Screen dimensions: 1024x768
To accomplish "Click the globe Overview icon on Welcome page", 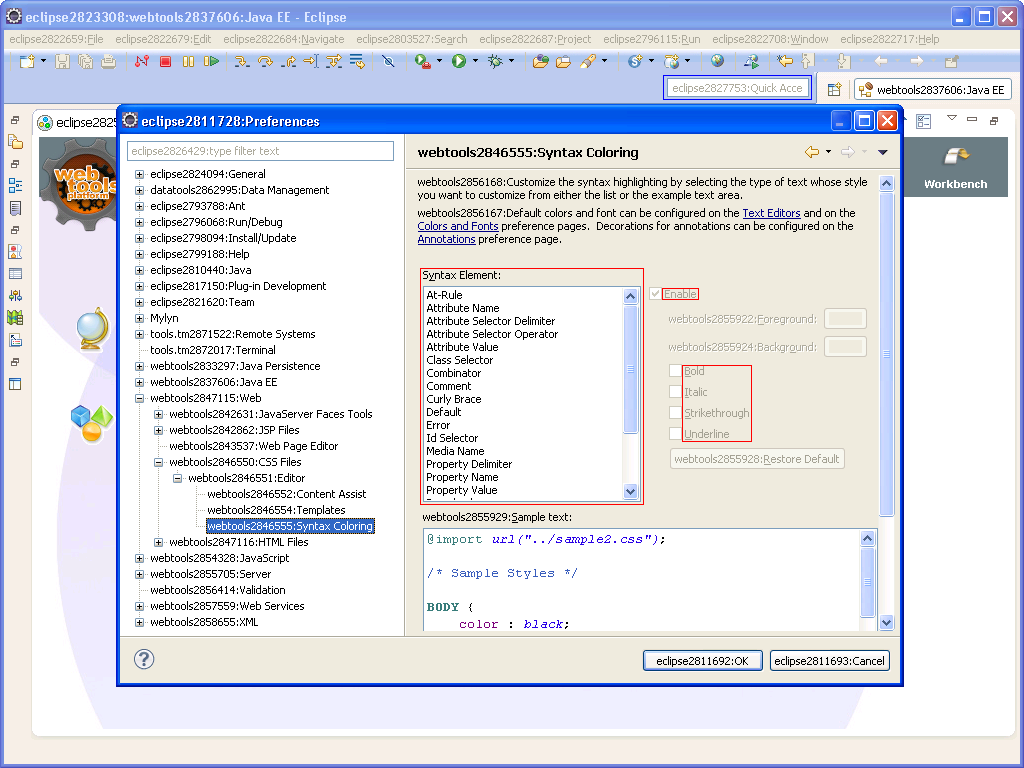I will tap(92, 329).
